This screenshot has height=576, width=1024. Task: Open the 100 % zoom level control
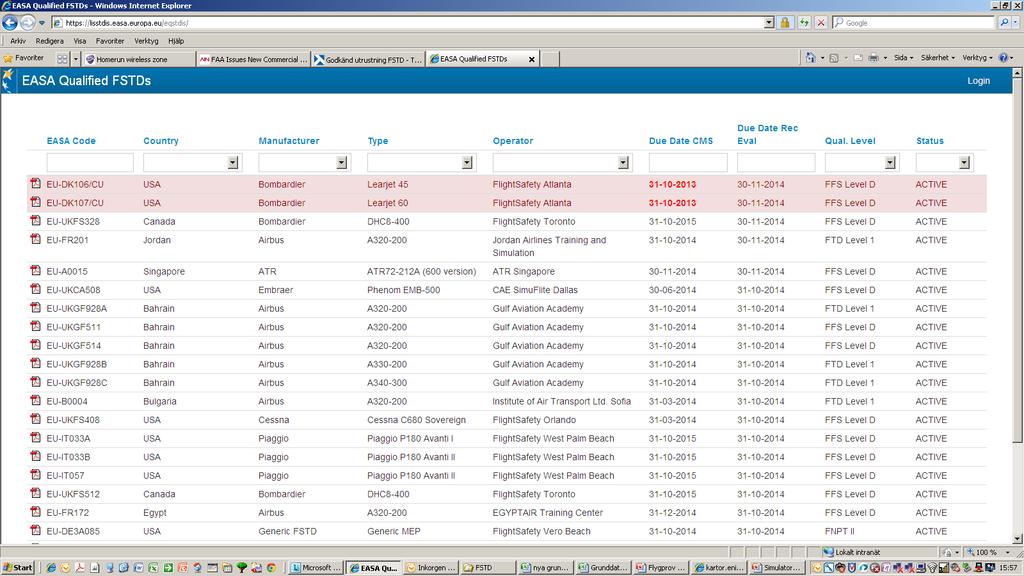click(988, 552)
